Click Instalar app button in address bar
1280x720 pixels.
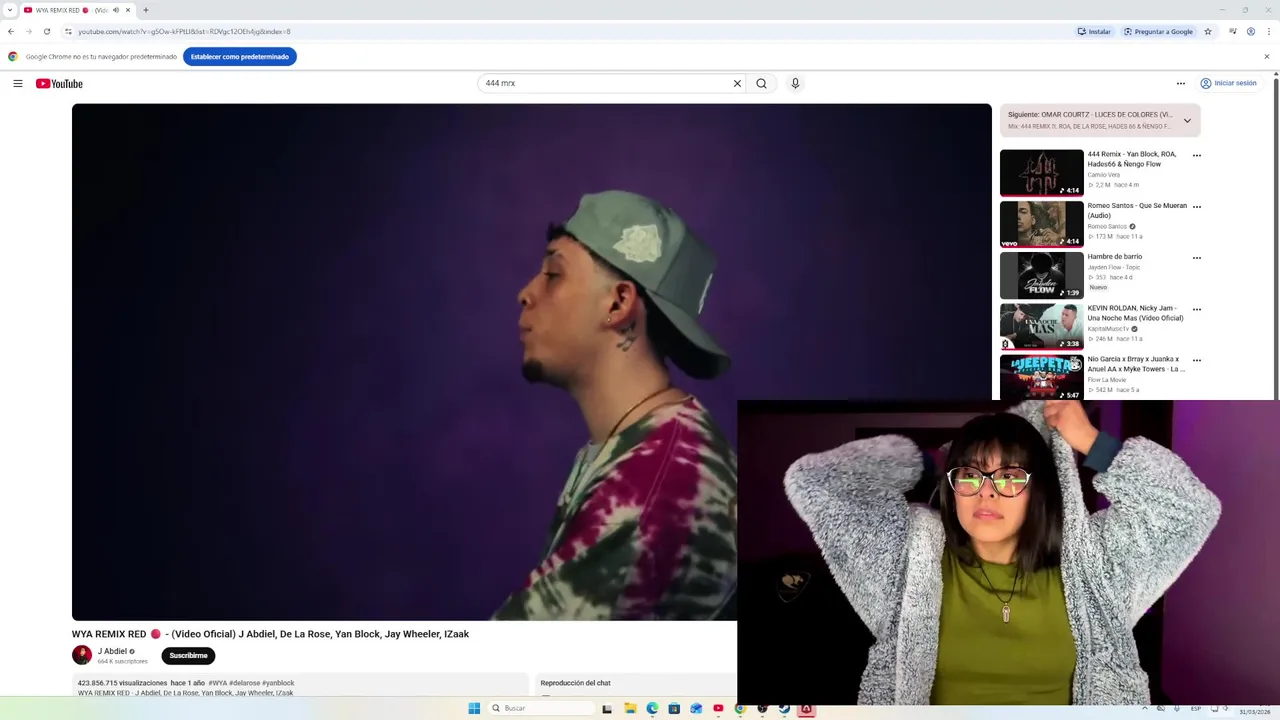tap(1094, 31)
